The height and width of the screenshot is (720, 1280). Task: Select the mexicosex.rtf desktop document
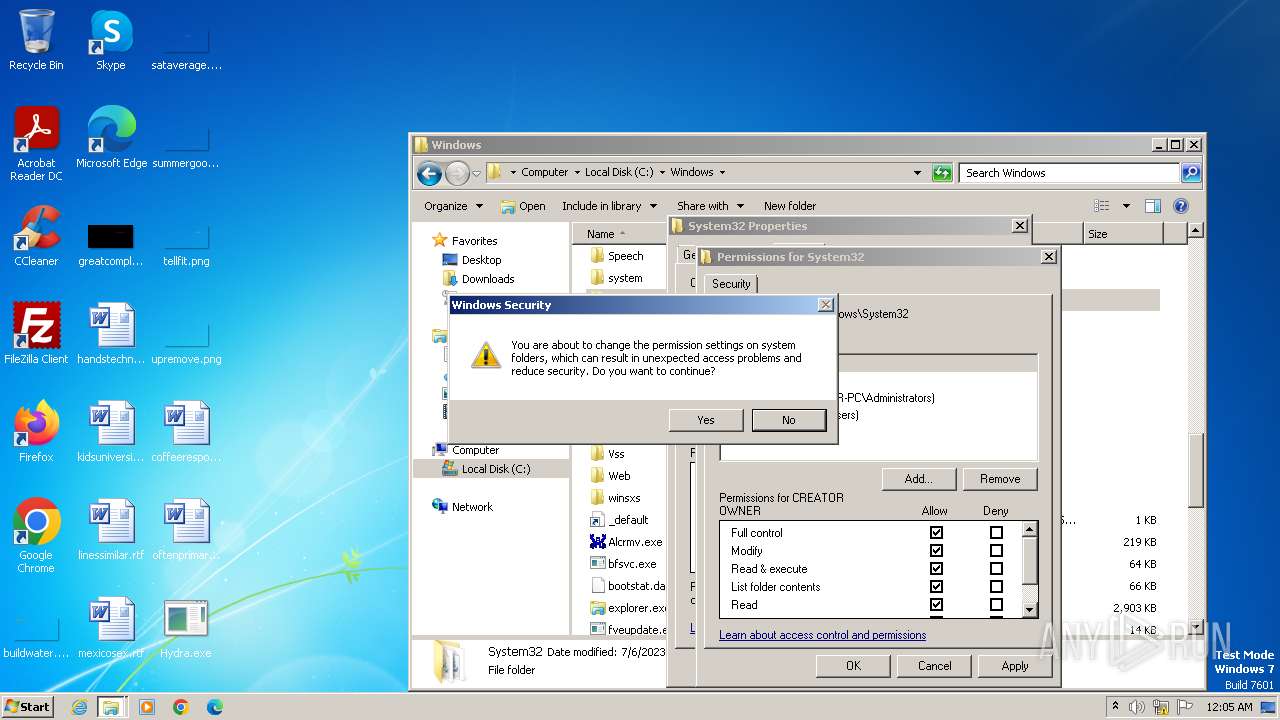pyautogui.click(x=111, y=628)
